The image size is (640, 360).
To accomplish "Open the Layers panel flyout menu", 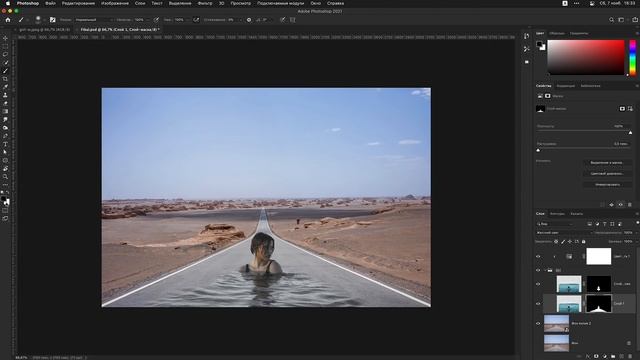I will coord(637,214).
